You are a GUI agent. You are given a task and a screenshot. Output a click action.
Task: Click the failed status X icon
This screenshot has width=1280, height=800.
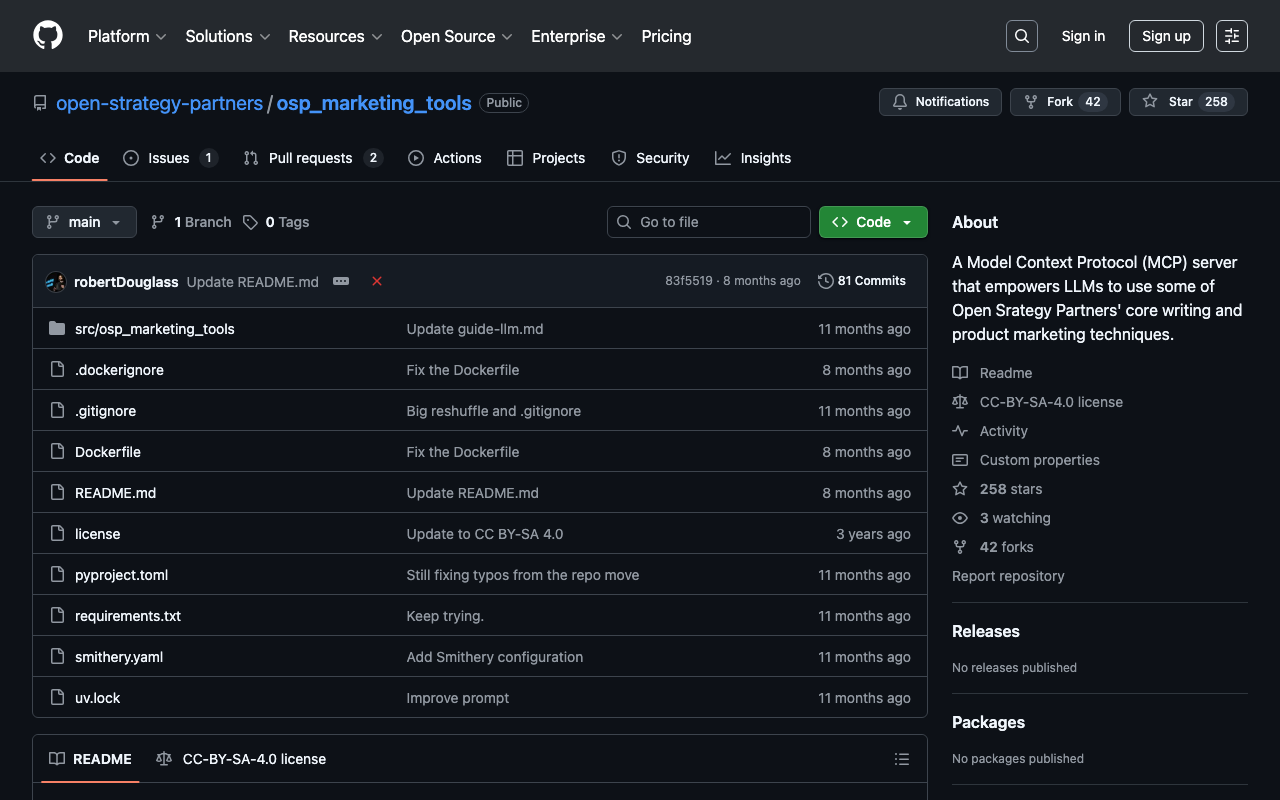pyautogui.click(x=377, y=281)
